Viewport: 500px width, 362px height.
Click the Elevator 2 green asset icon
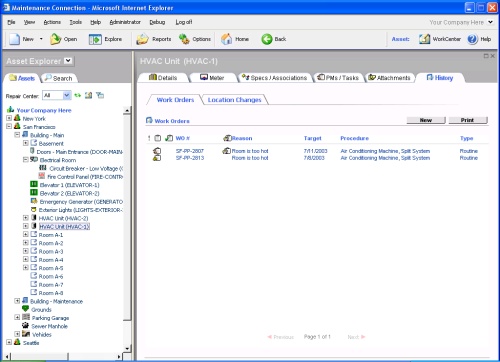tap(34, 193)
